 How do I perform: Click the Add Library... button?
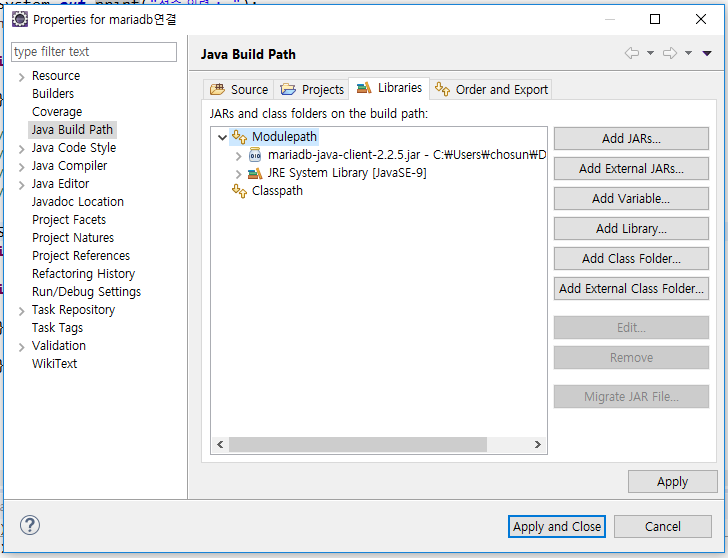pyautogui.click(x=631, y=228)
